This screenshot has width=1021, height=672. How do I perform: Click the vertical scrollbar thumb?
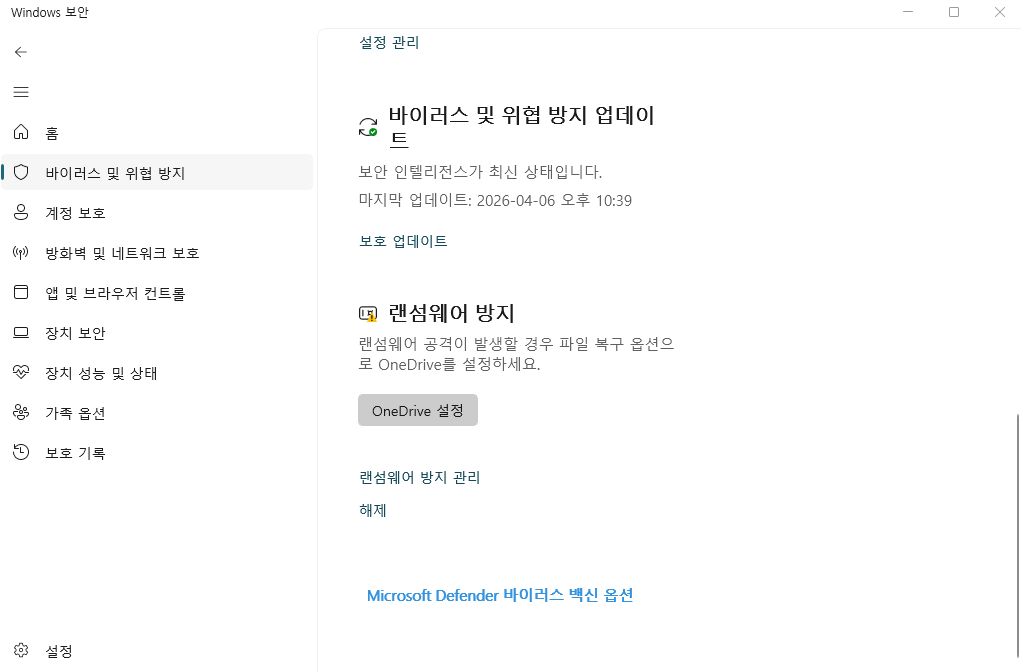(x=1017, y=535)
